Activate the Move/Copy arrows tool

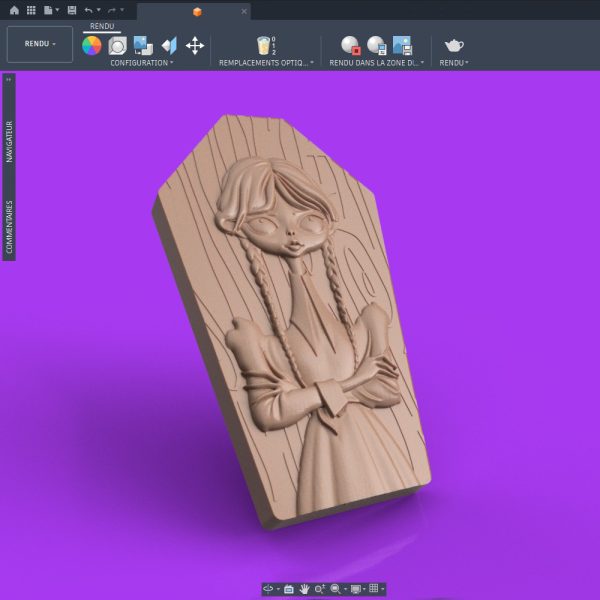click(x=195, y=46)
